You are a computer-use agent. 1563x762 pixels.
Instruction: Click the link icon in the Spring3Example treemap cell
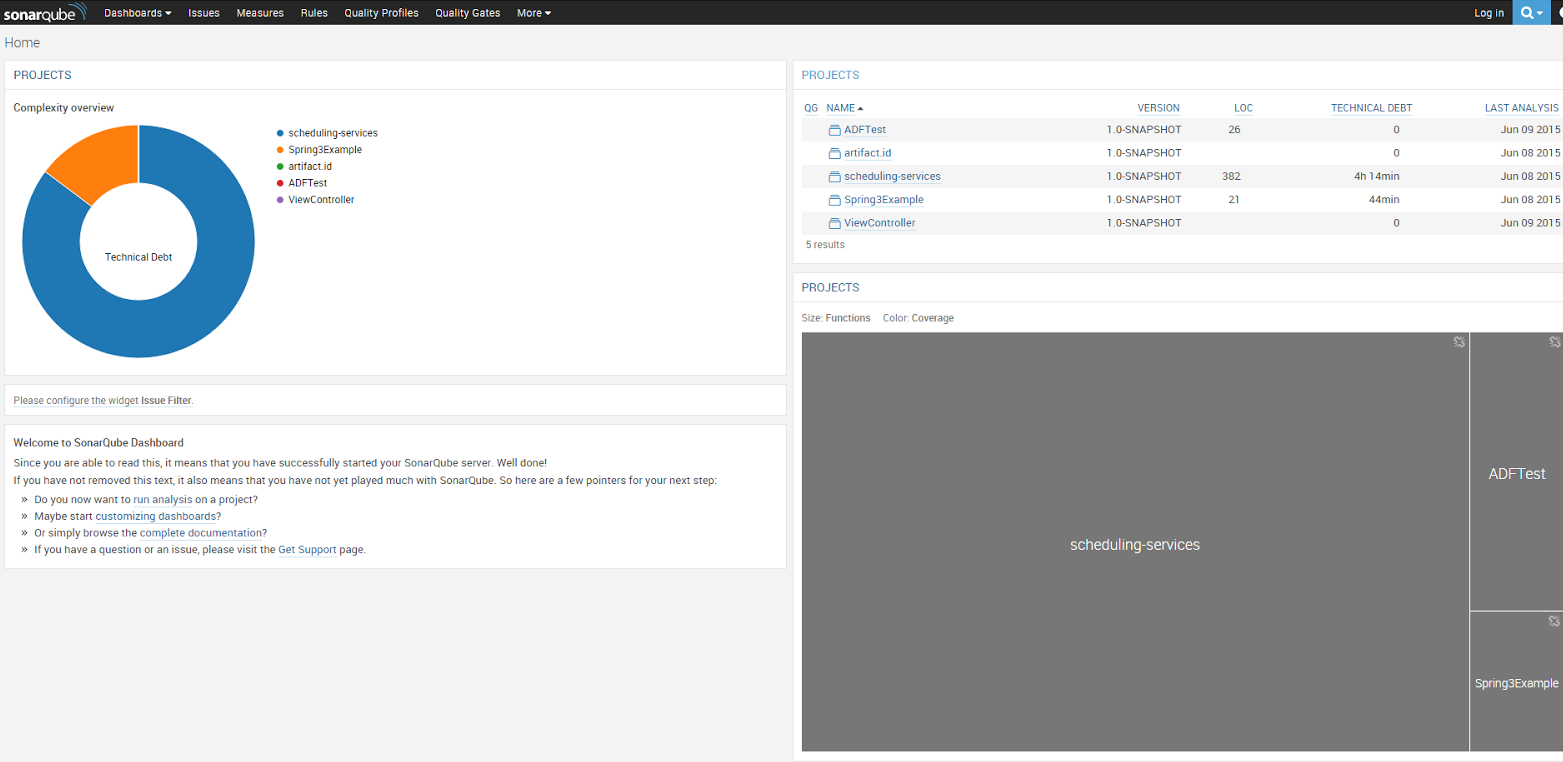coord(1553,620)
